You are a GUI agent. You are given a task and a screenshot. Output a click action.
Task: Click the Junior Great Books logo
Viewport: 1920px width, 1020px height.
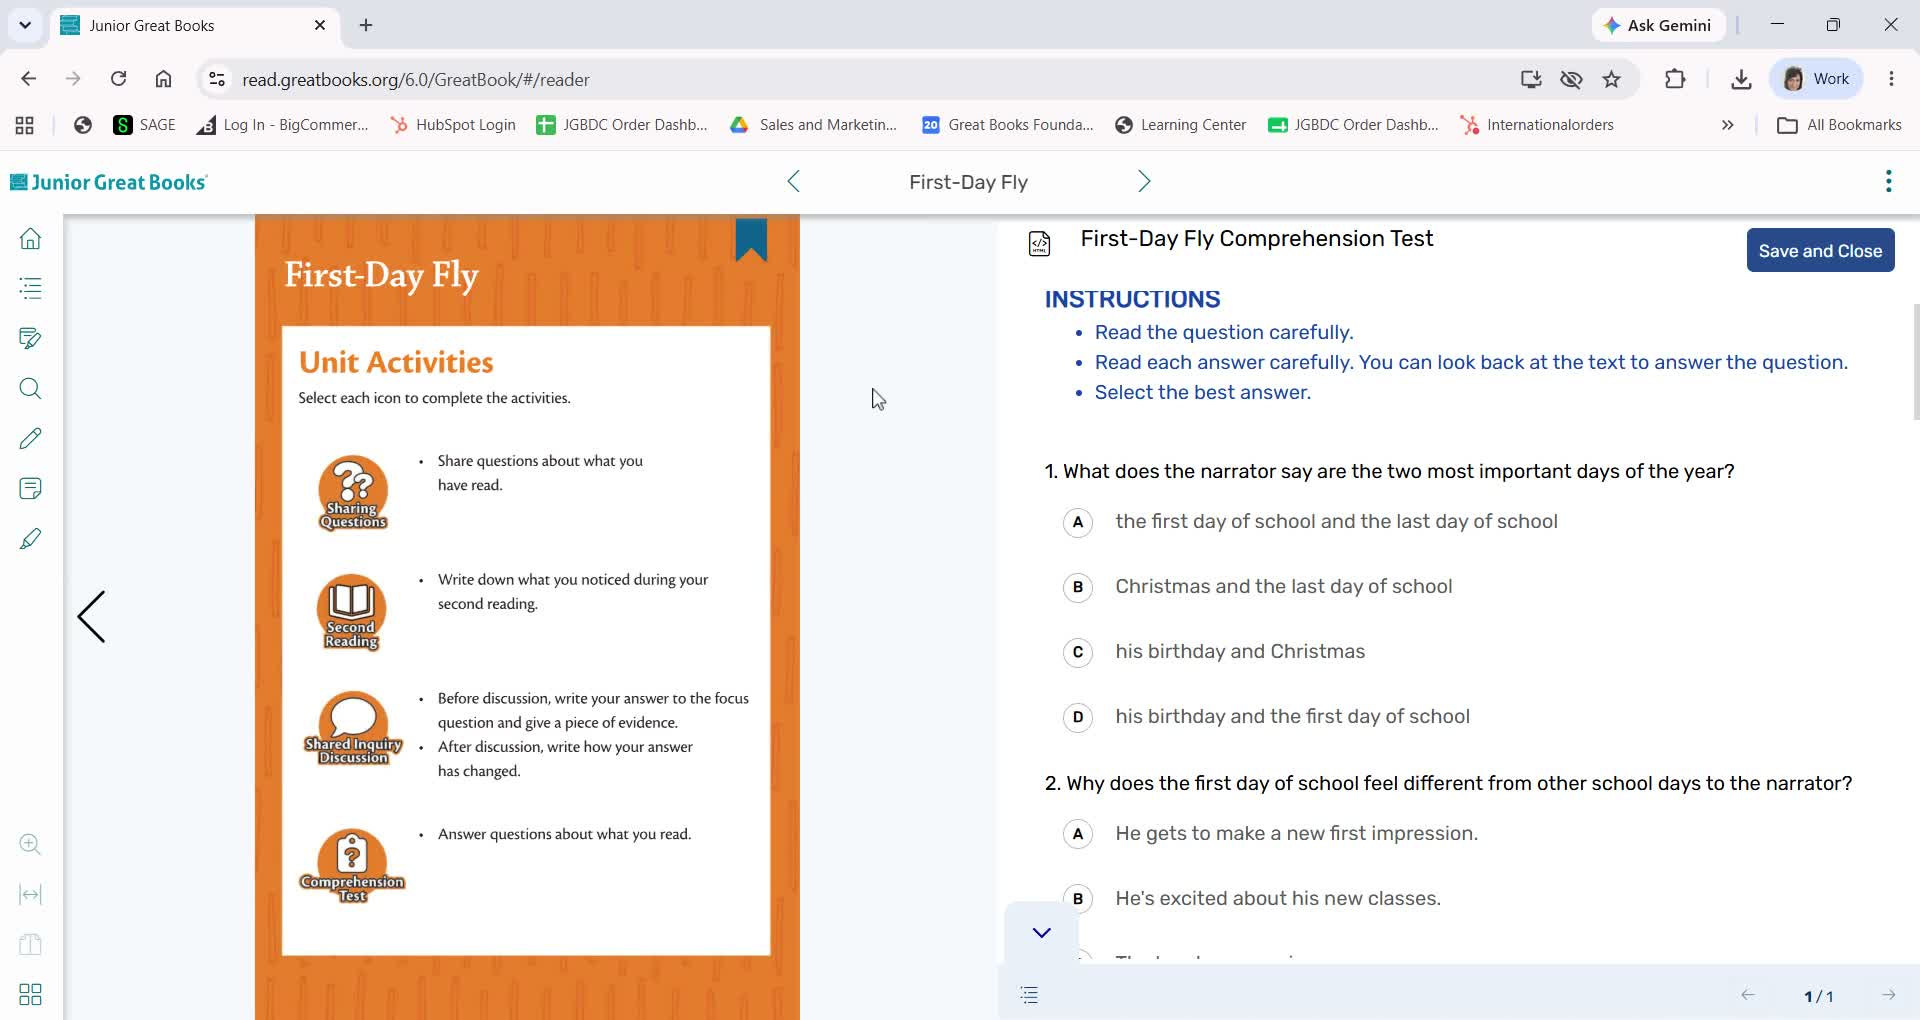point(109,182)
